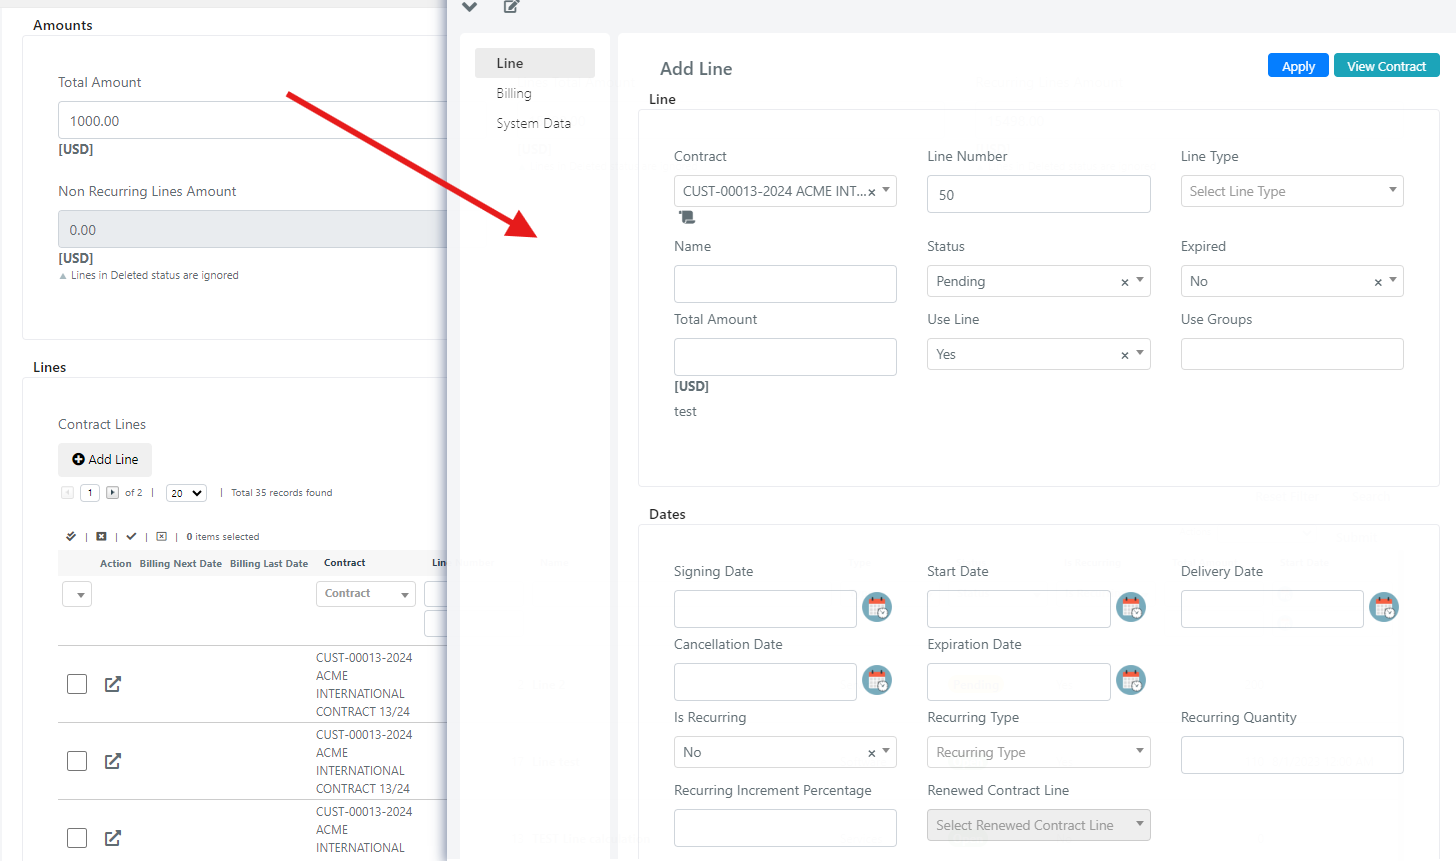Click the Add Line button
The width and height of the screenshot is (1456, 861).
(105, 460)
